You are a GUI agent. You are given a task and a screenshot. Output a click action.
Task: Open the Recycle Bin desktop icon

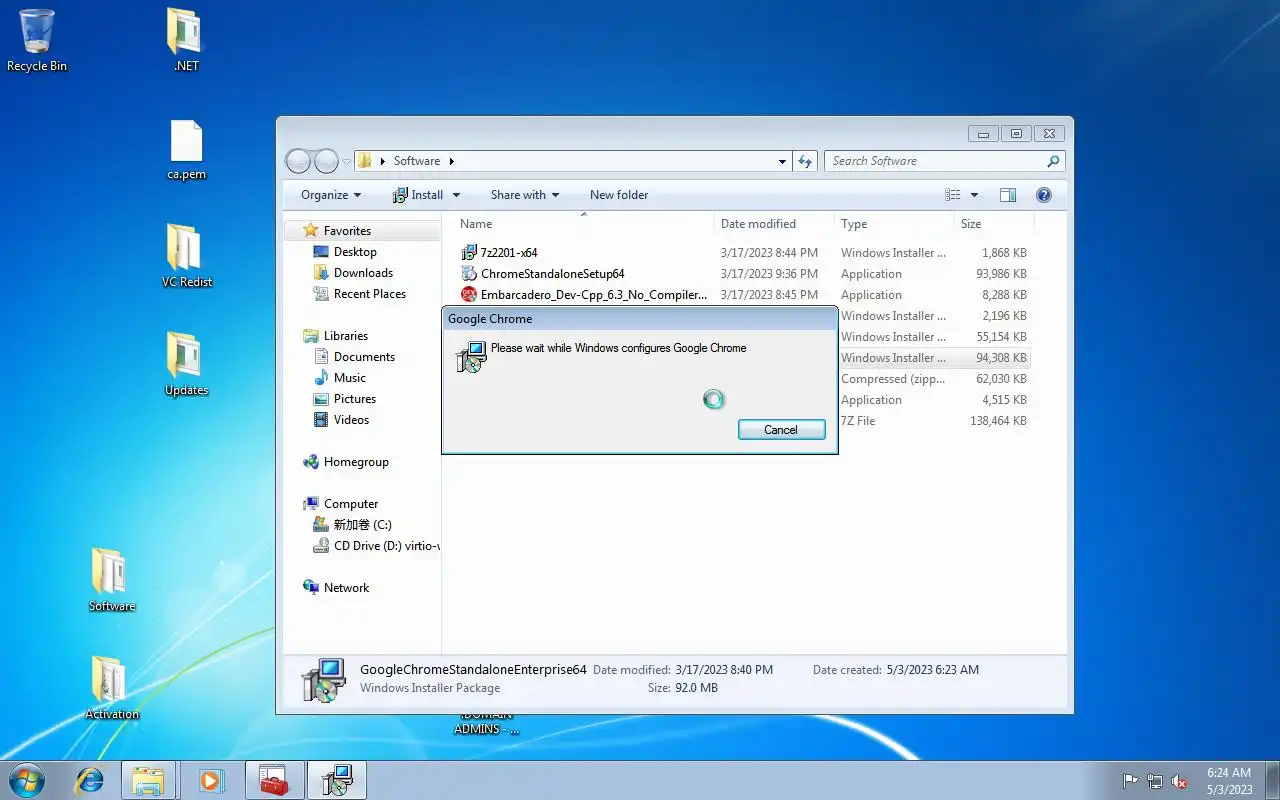pyautogui.click(x=37, y=41)
